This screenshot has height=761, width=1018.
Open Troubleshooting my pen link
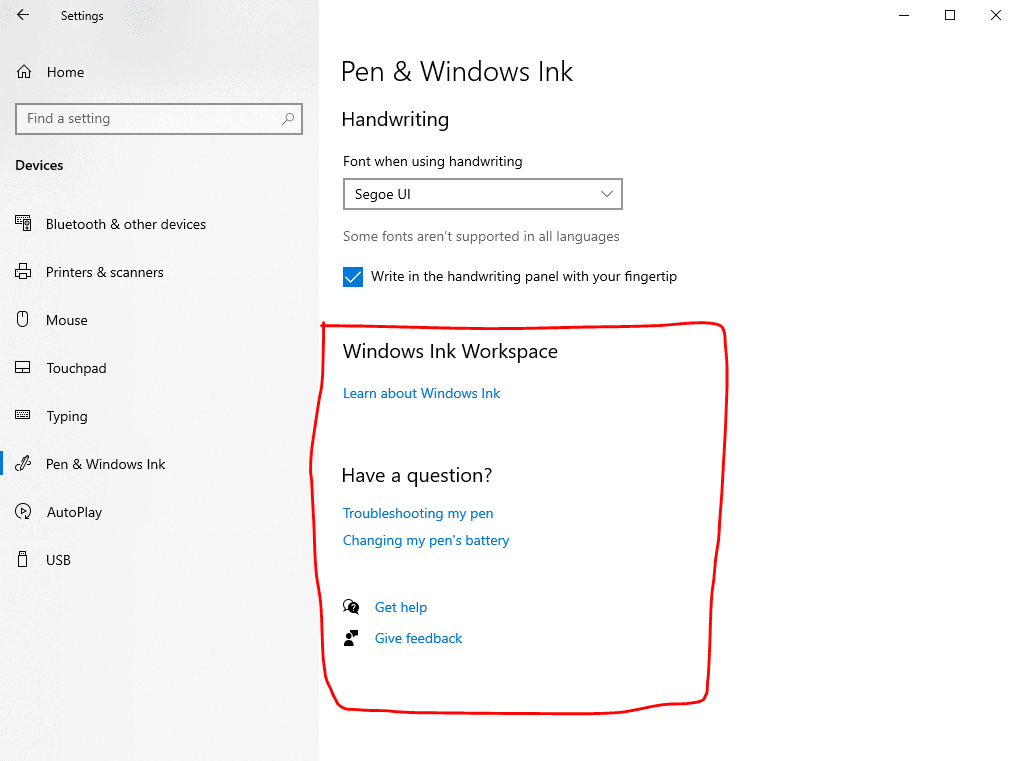point(418,513)
